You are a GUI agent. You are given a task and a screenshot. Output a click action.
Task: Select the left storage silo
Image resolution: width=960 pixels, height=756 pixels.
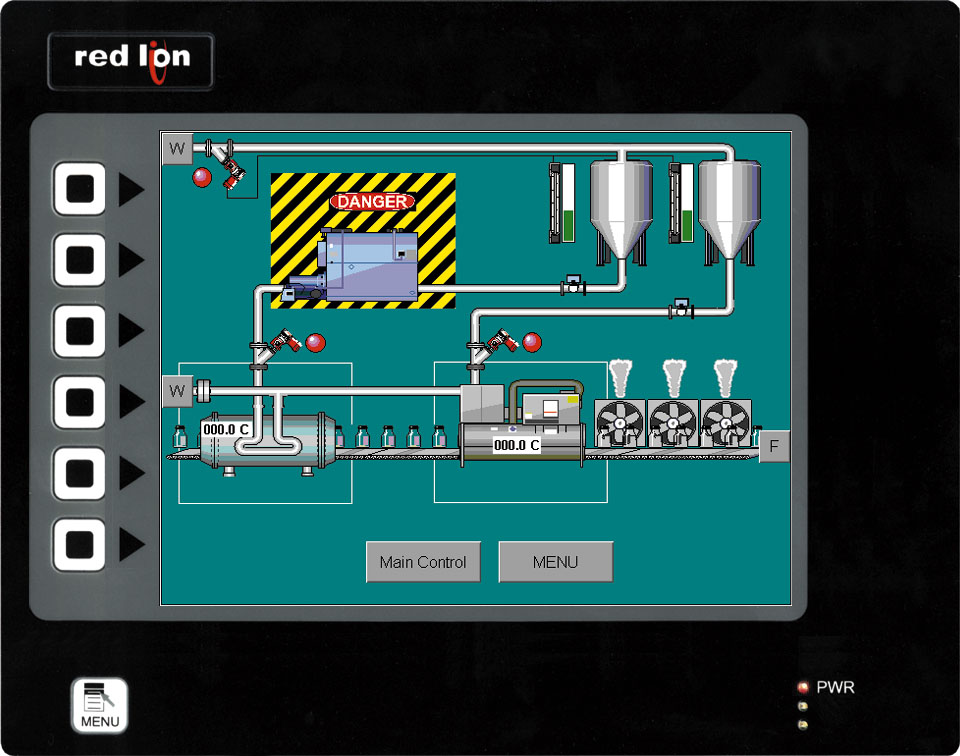click(x=621, y=211)
